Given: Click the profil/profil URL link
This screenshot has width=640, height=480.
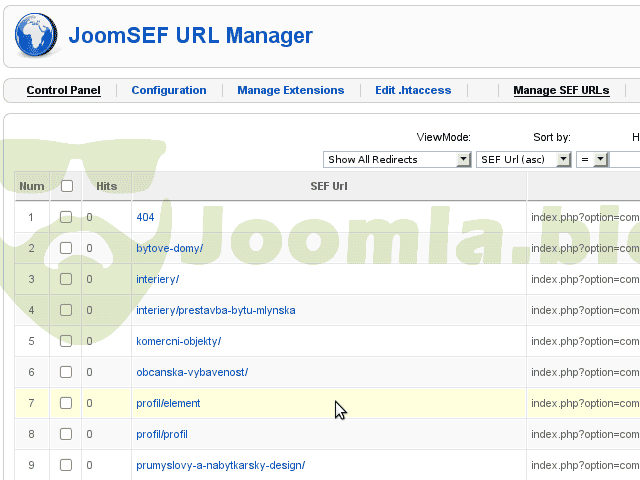Looking at the screenshot, I should pos(162,434).
